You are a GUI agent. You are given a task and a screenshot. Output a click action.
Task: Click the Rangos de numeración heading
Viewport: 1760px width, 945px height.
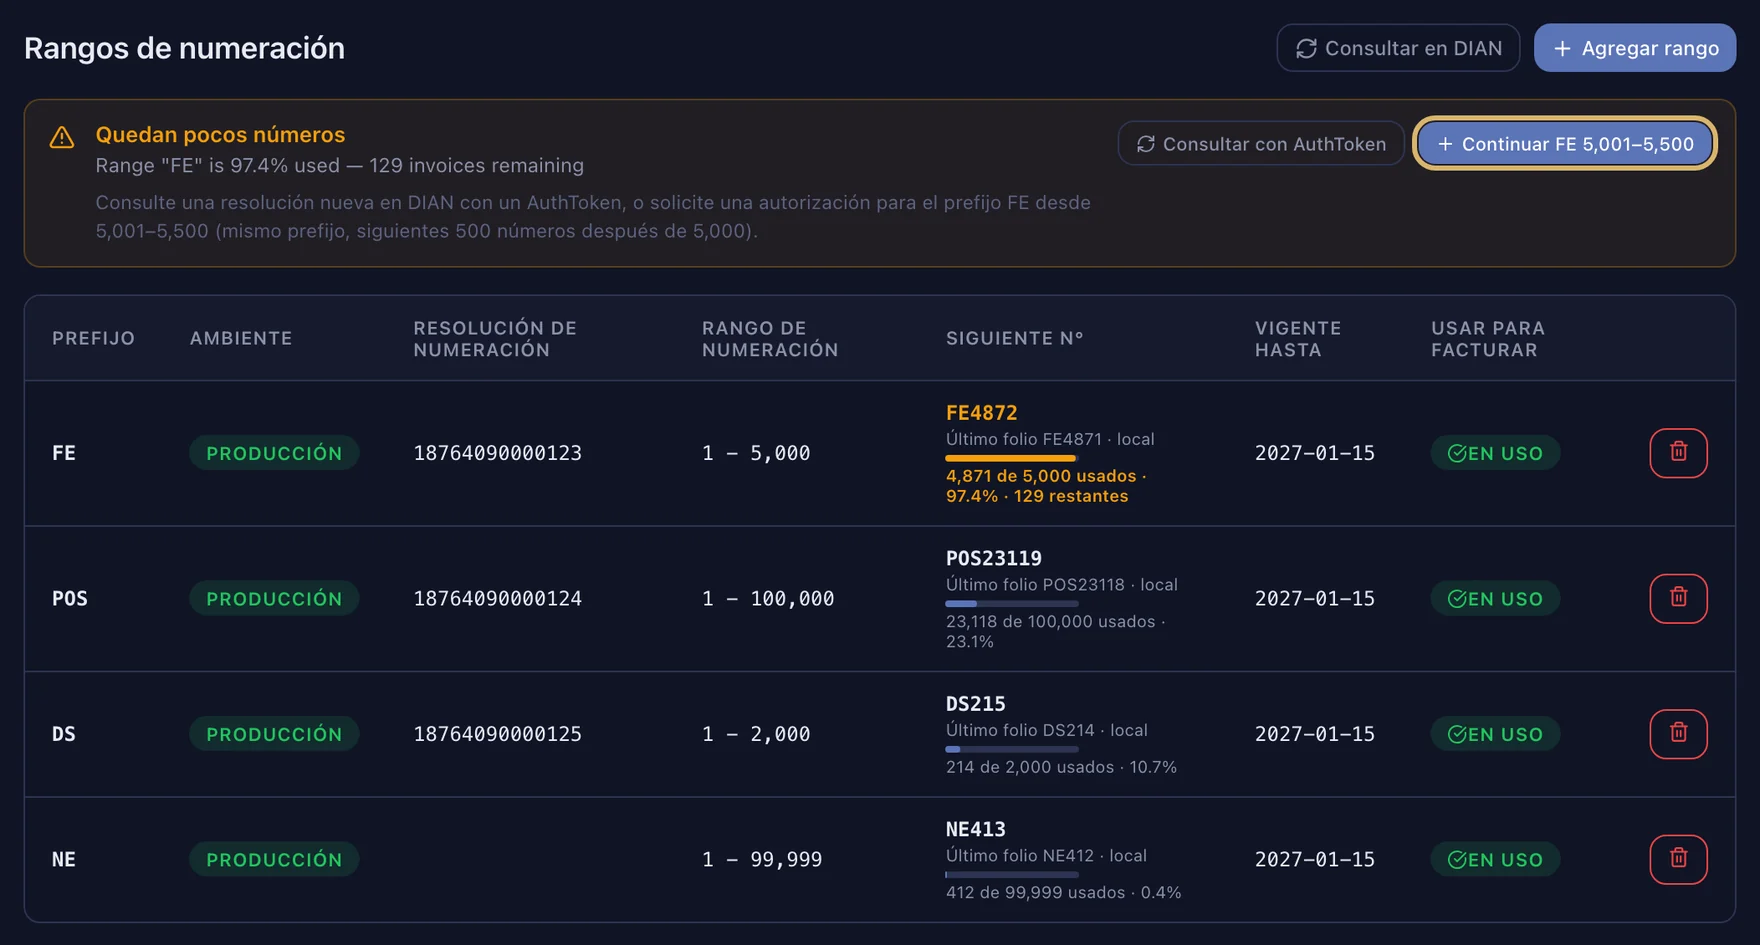pos(184,48)
